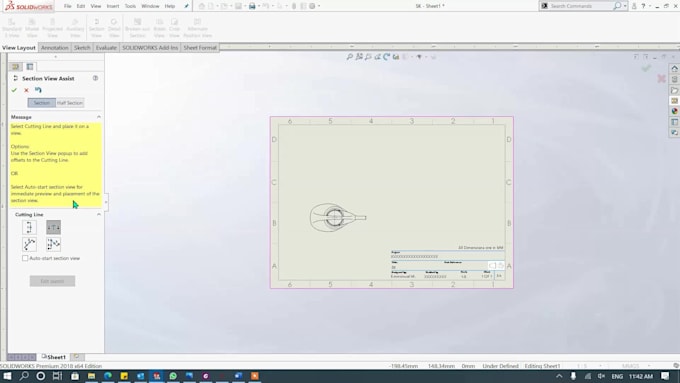Screen dimensions: 680x383
Task: Open Design Library in task pane
Action: tap(674, 79)
